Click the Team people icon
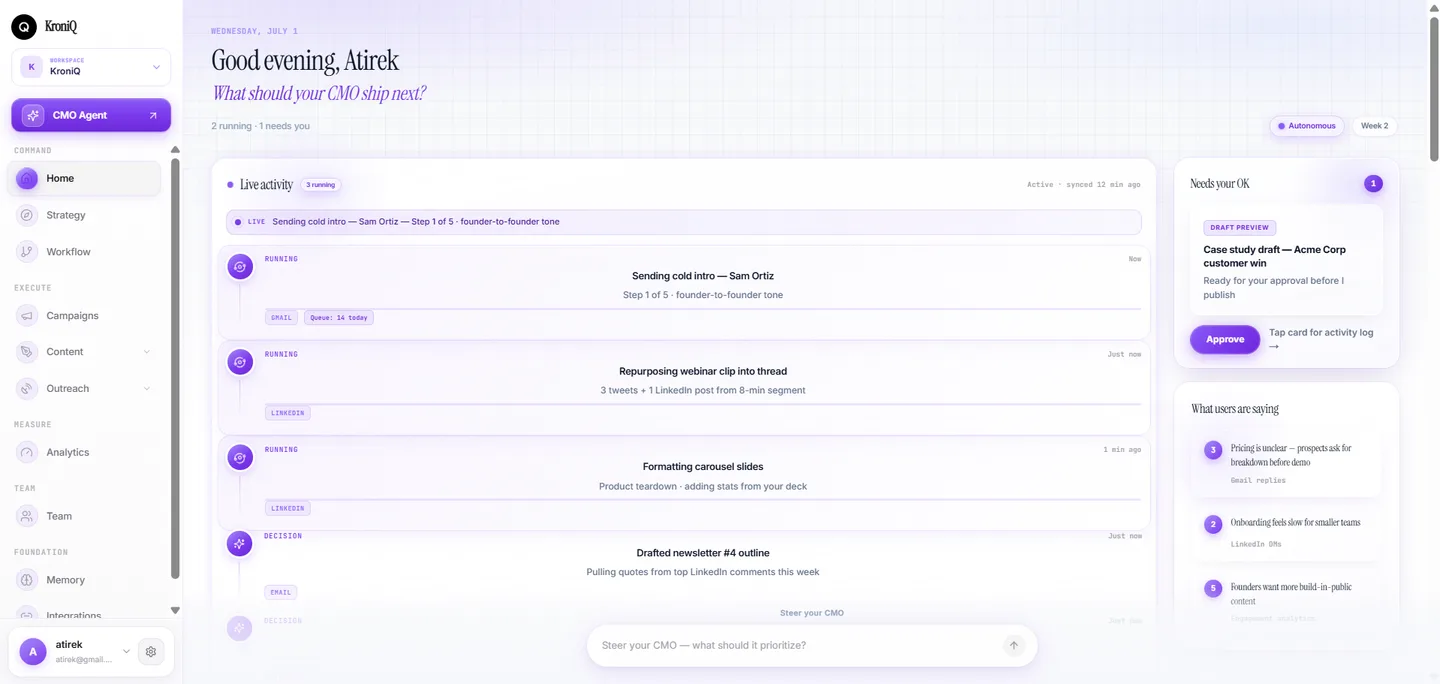Screen dimensions: 1440x684 click(x=27, y=516)
